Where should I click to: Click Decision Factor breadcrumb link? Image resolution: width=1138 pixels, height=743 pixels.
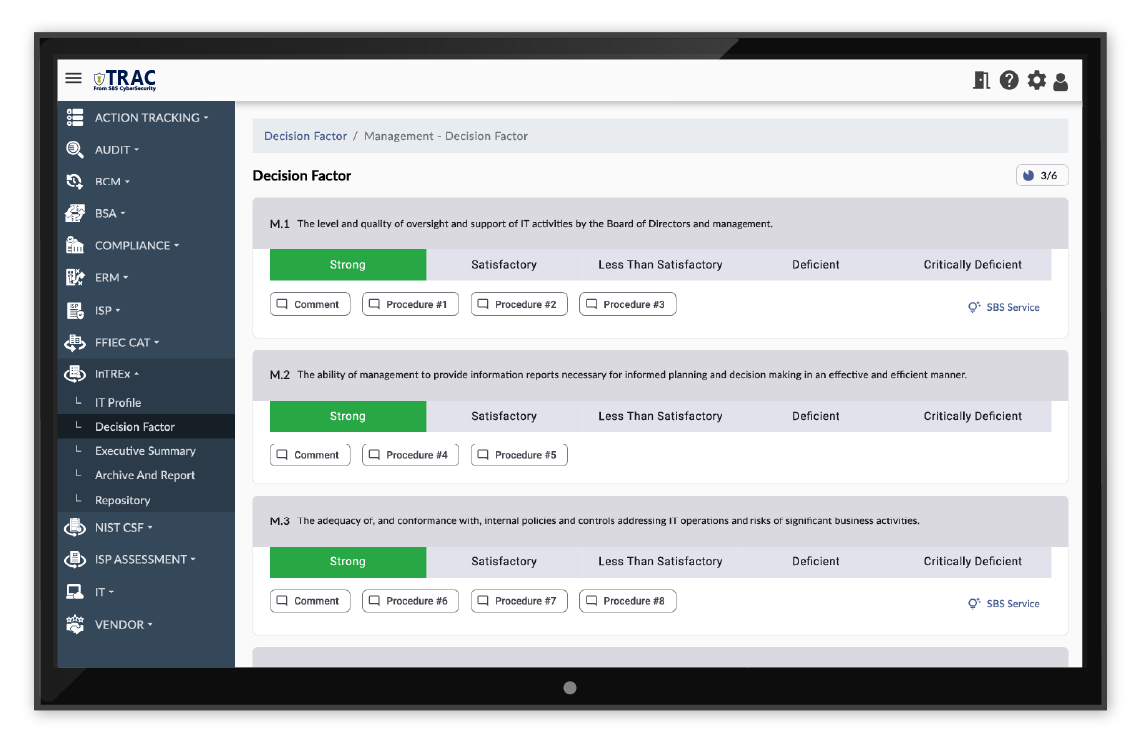tap(305, 136)
